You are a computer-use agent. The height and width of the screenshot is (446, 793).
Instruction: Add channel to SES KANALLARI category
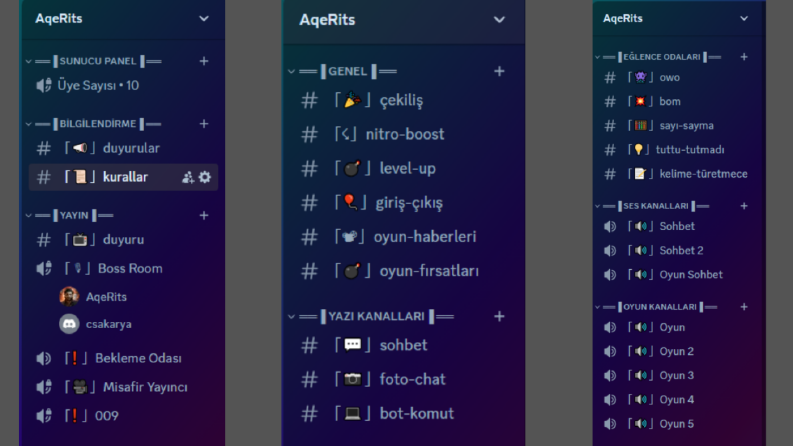[x=744, y=206]
